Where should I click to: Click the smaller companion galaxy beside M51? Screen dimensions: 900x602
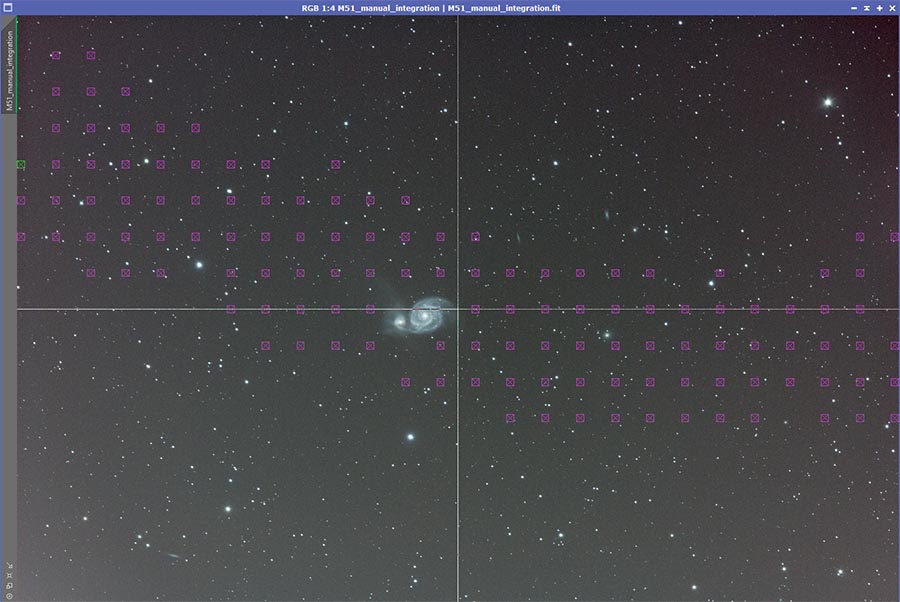coord(400,322)
